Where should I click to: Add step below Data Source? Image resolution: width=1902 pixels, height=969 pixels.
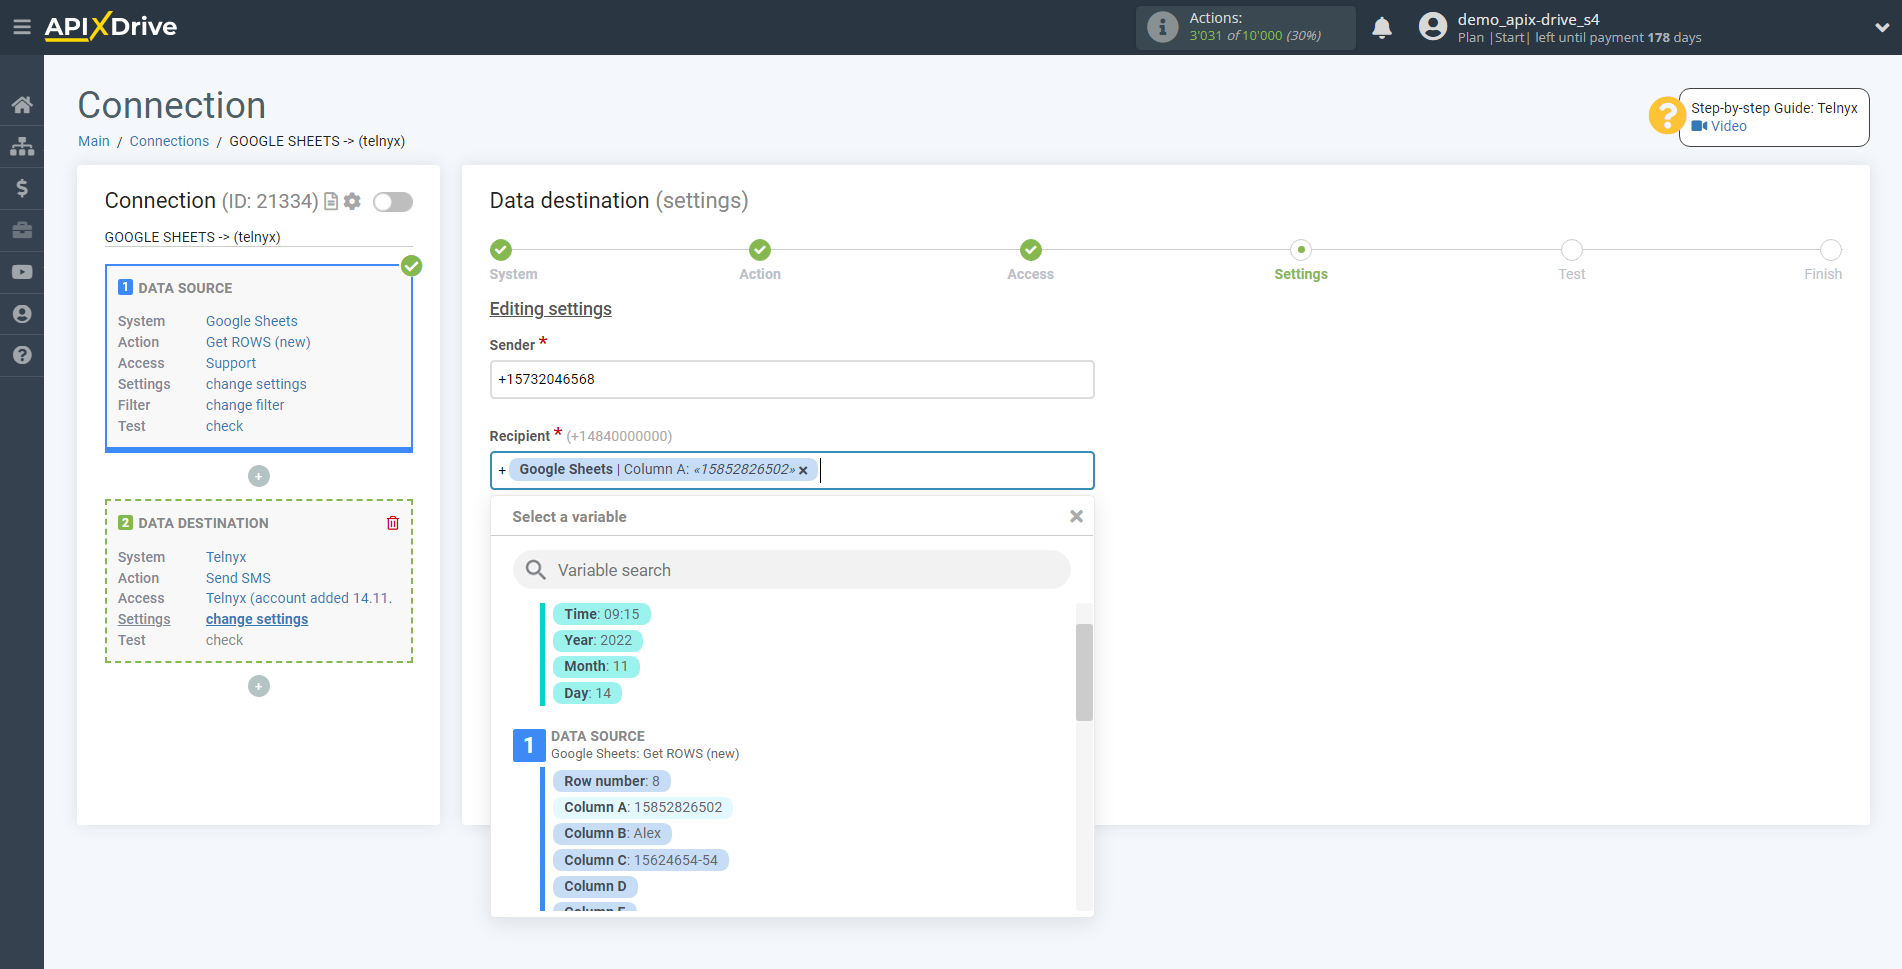tap(259, 476)
